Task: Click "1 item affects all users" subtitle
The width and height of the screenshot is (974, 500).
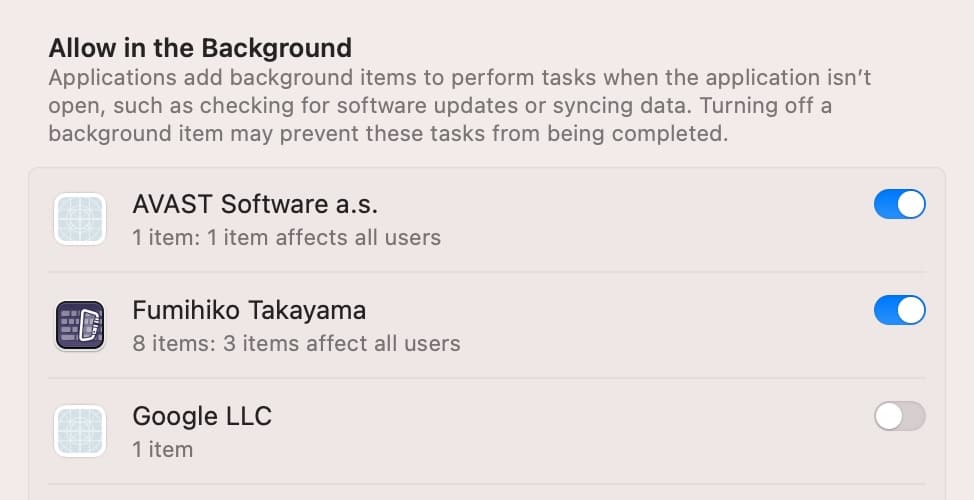Action: tap(286, 238)
